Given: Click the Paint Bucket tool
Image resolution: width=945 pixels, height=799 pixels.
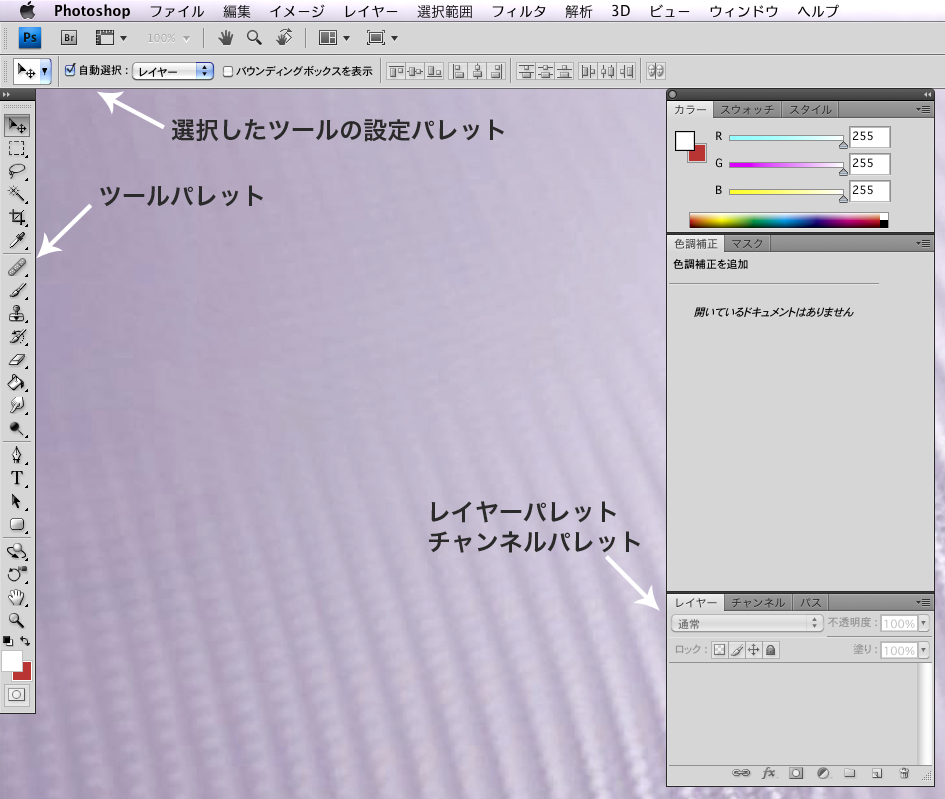Looking at the screenshot, I should 17,383.
